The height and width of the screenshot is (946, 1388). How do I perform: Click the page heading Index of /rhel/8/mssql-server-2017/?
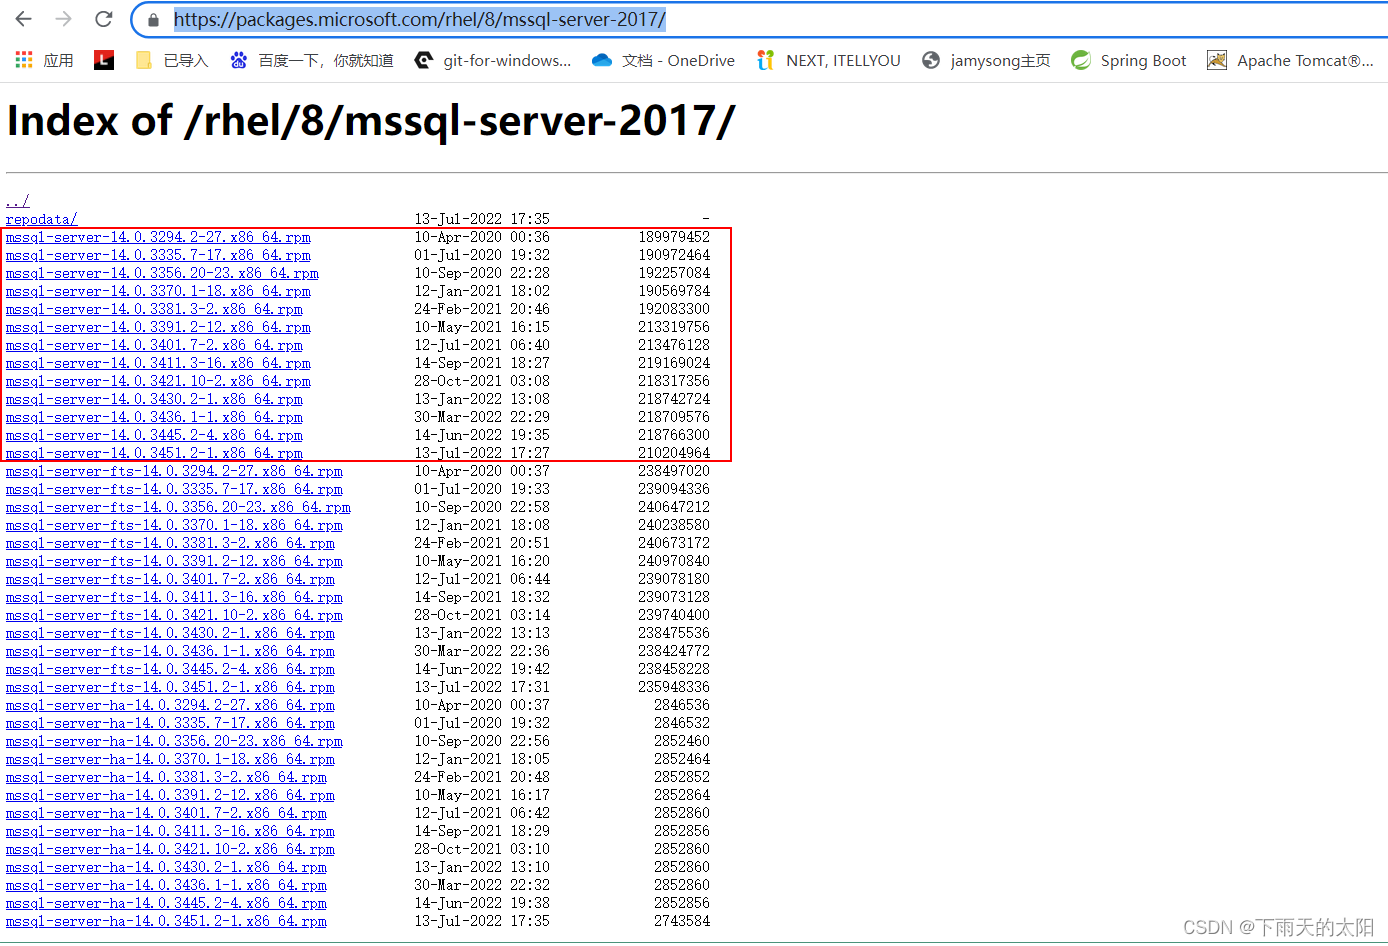371,122
